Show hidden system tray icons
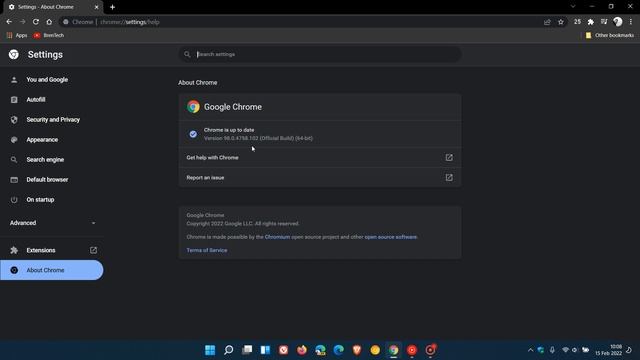 pyautogui.click(x=530, y=350)
